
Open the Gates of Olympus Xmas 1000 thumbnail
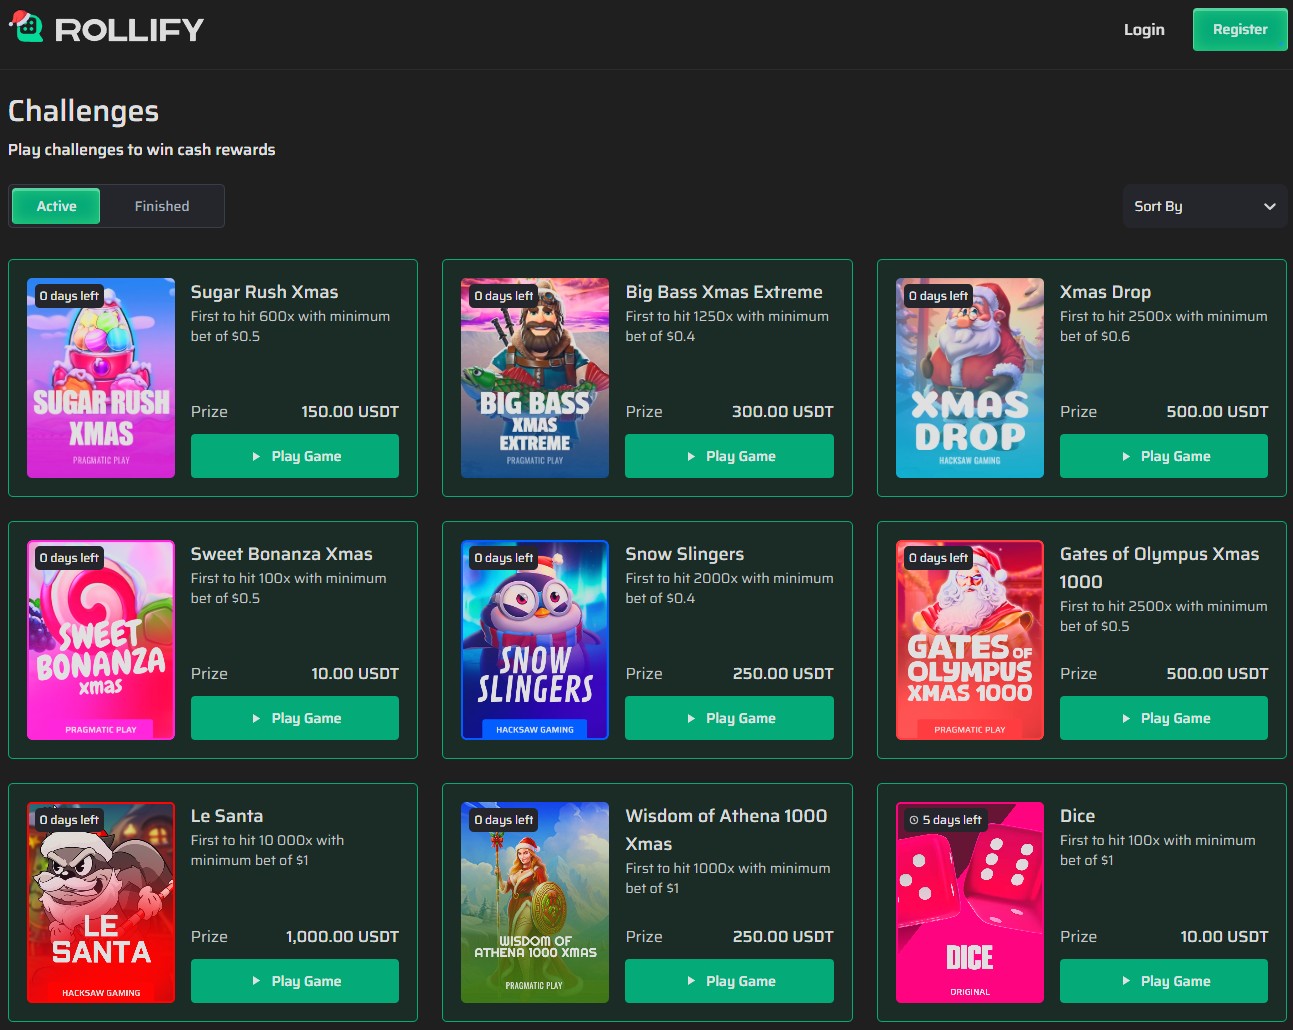[970, 640]
